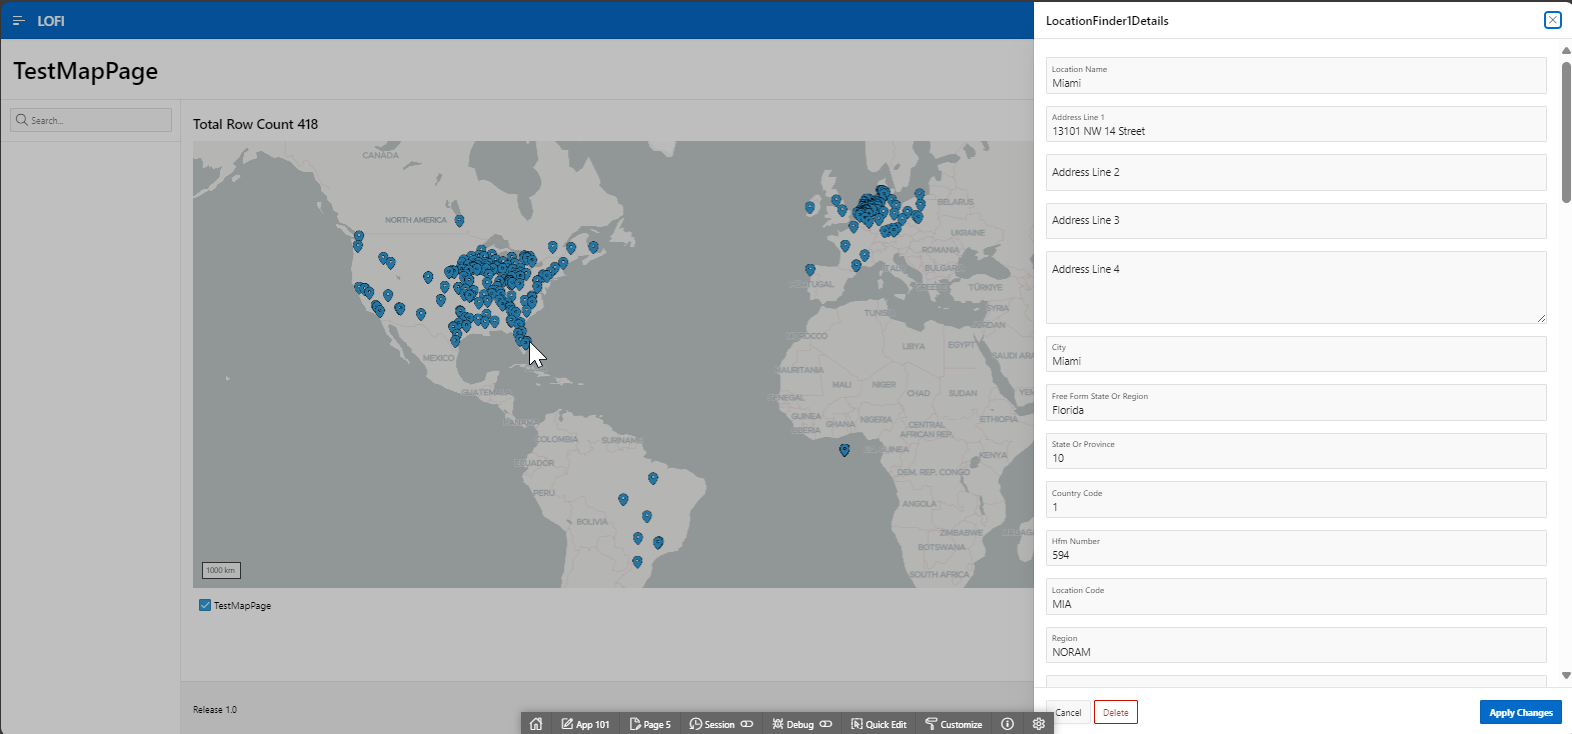
Task: Open the navigation hamburger menu
Action: [x=19, y=21]
